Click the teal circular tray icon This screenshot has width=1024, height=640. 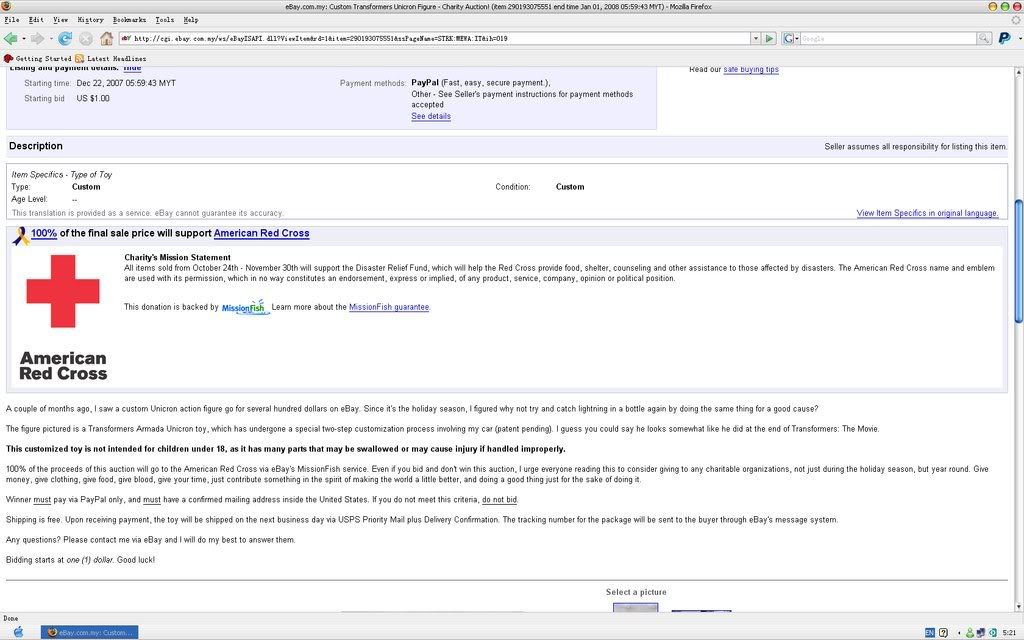click(x=993, y=632)
